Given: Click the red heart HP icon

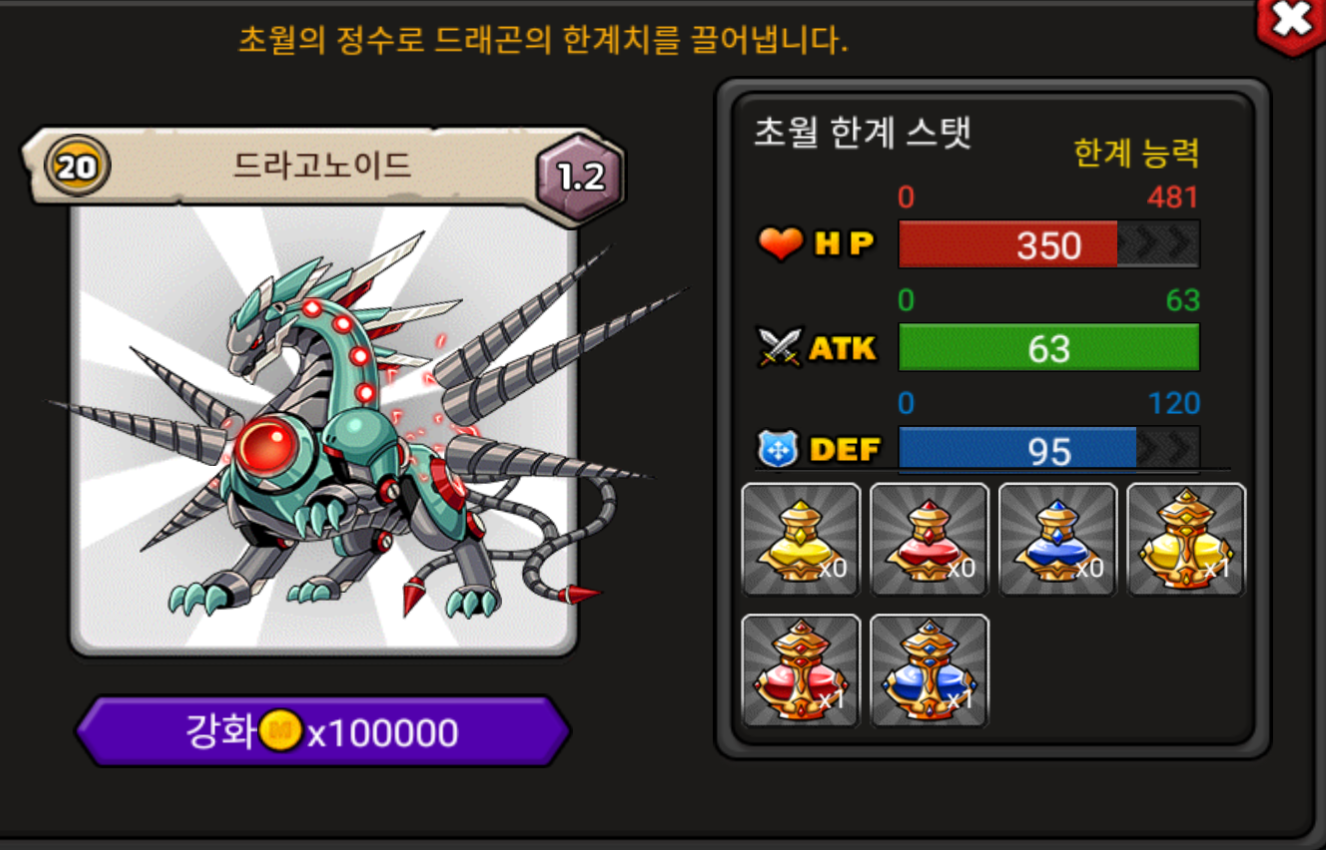Looking at the screenshot, I should click(x=781, y=243).
